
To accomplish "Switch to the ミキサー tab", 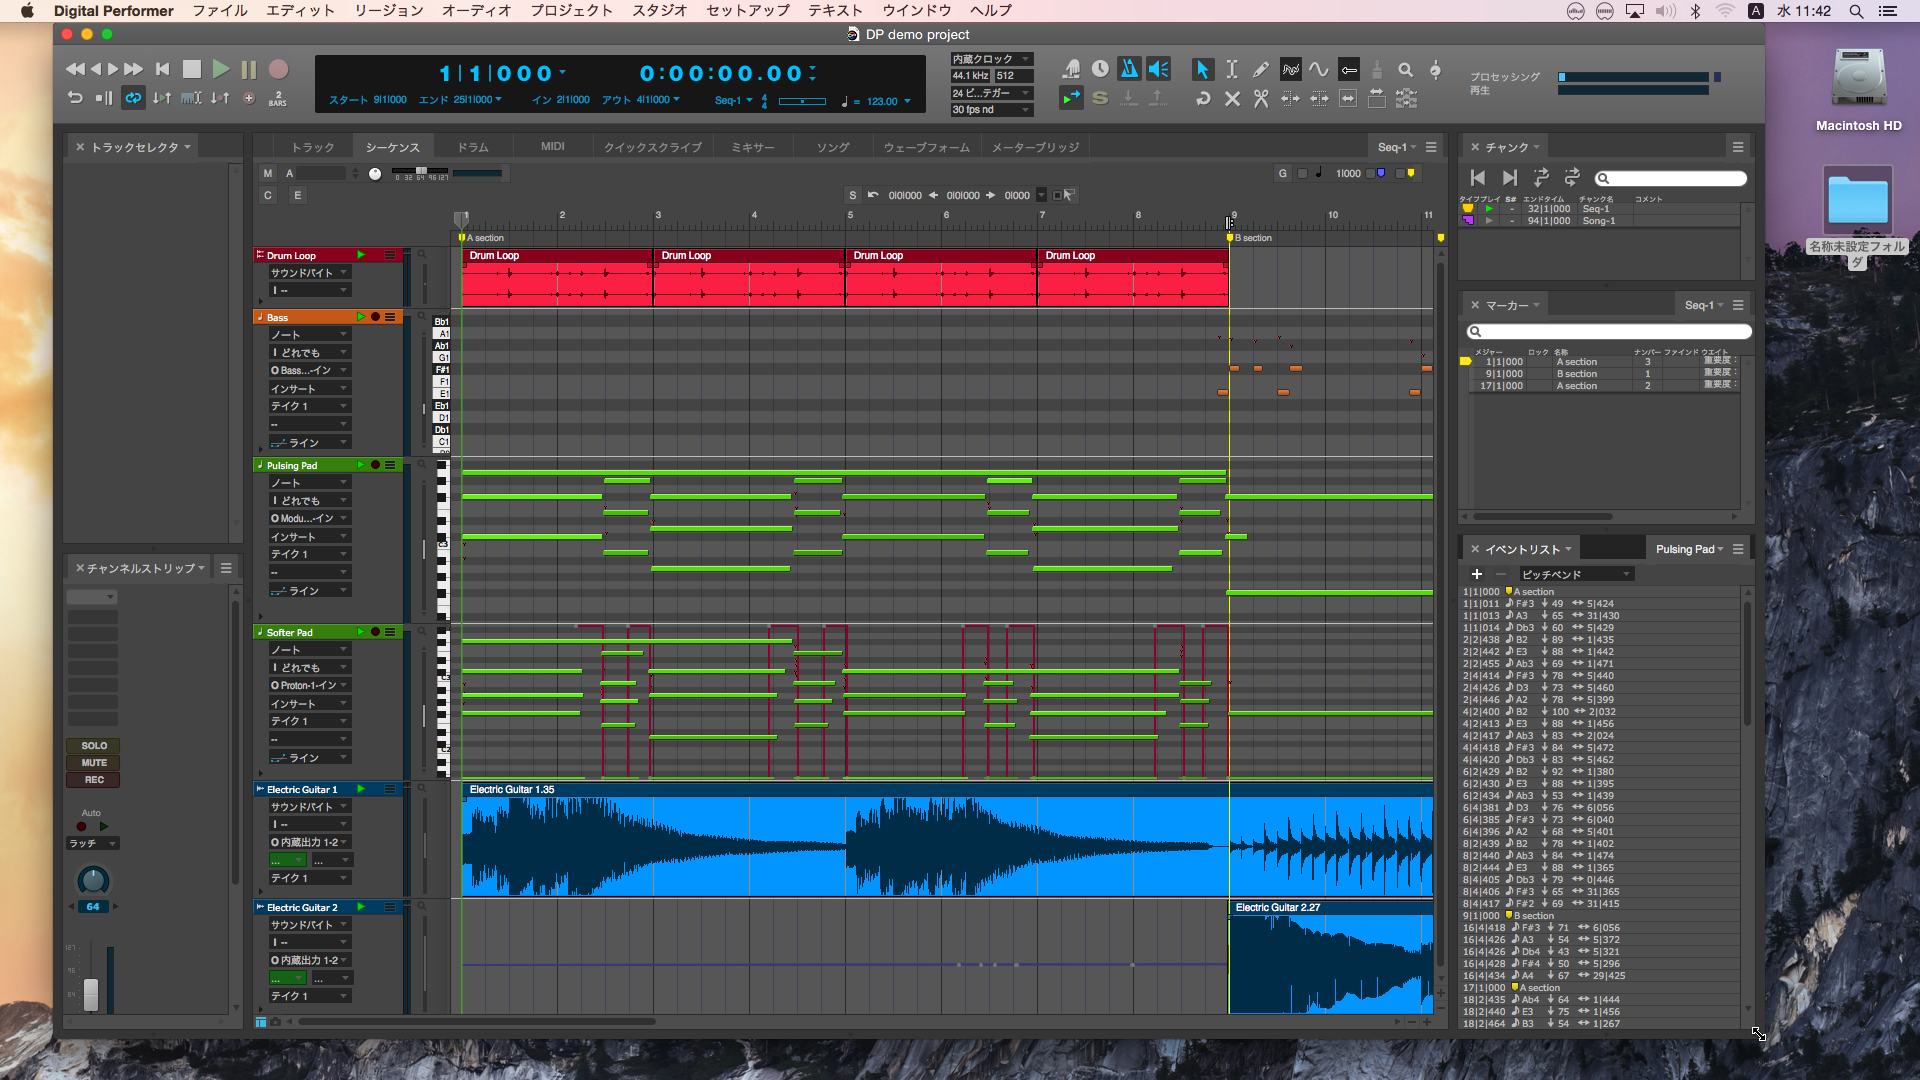I will point(752,147).
